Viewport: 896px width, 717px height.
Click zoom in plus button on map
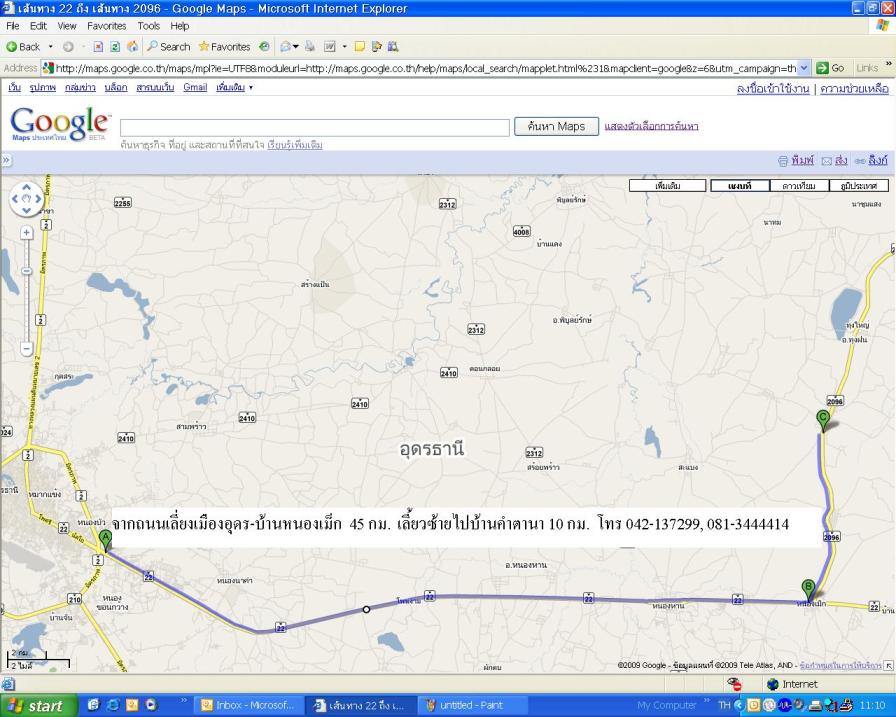27,232
